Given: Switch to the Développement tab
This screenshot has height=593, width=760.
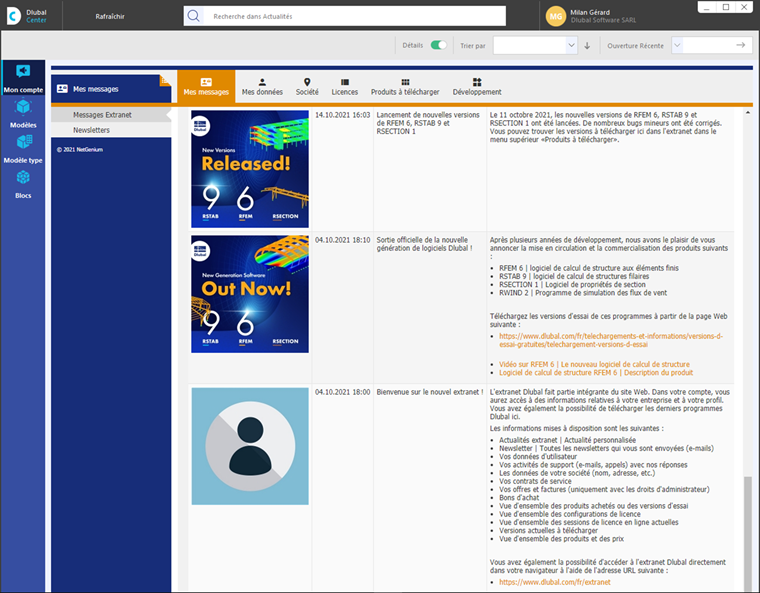Looking at the screenshot, I should point(477,86).
